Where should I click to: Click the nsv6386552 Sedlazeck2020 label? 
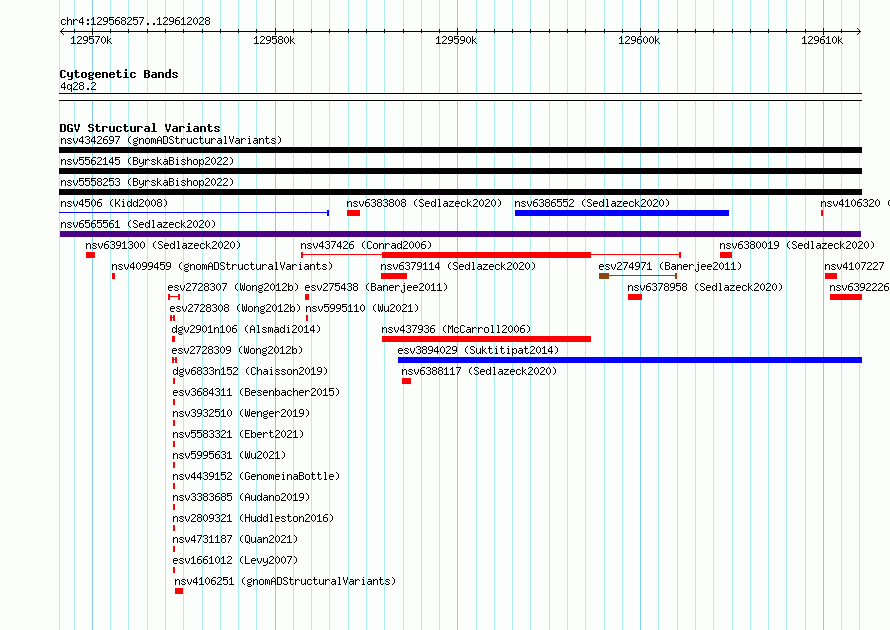tap(592, 203)
